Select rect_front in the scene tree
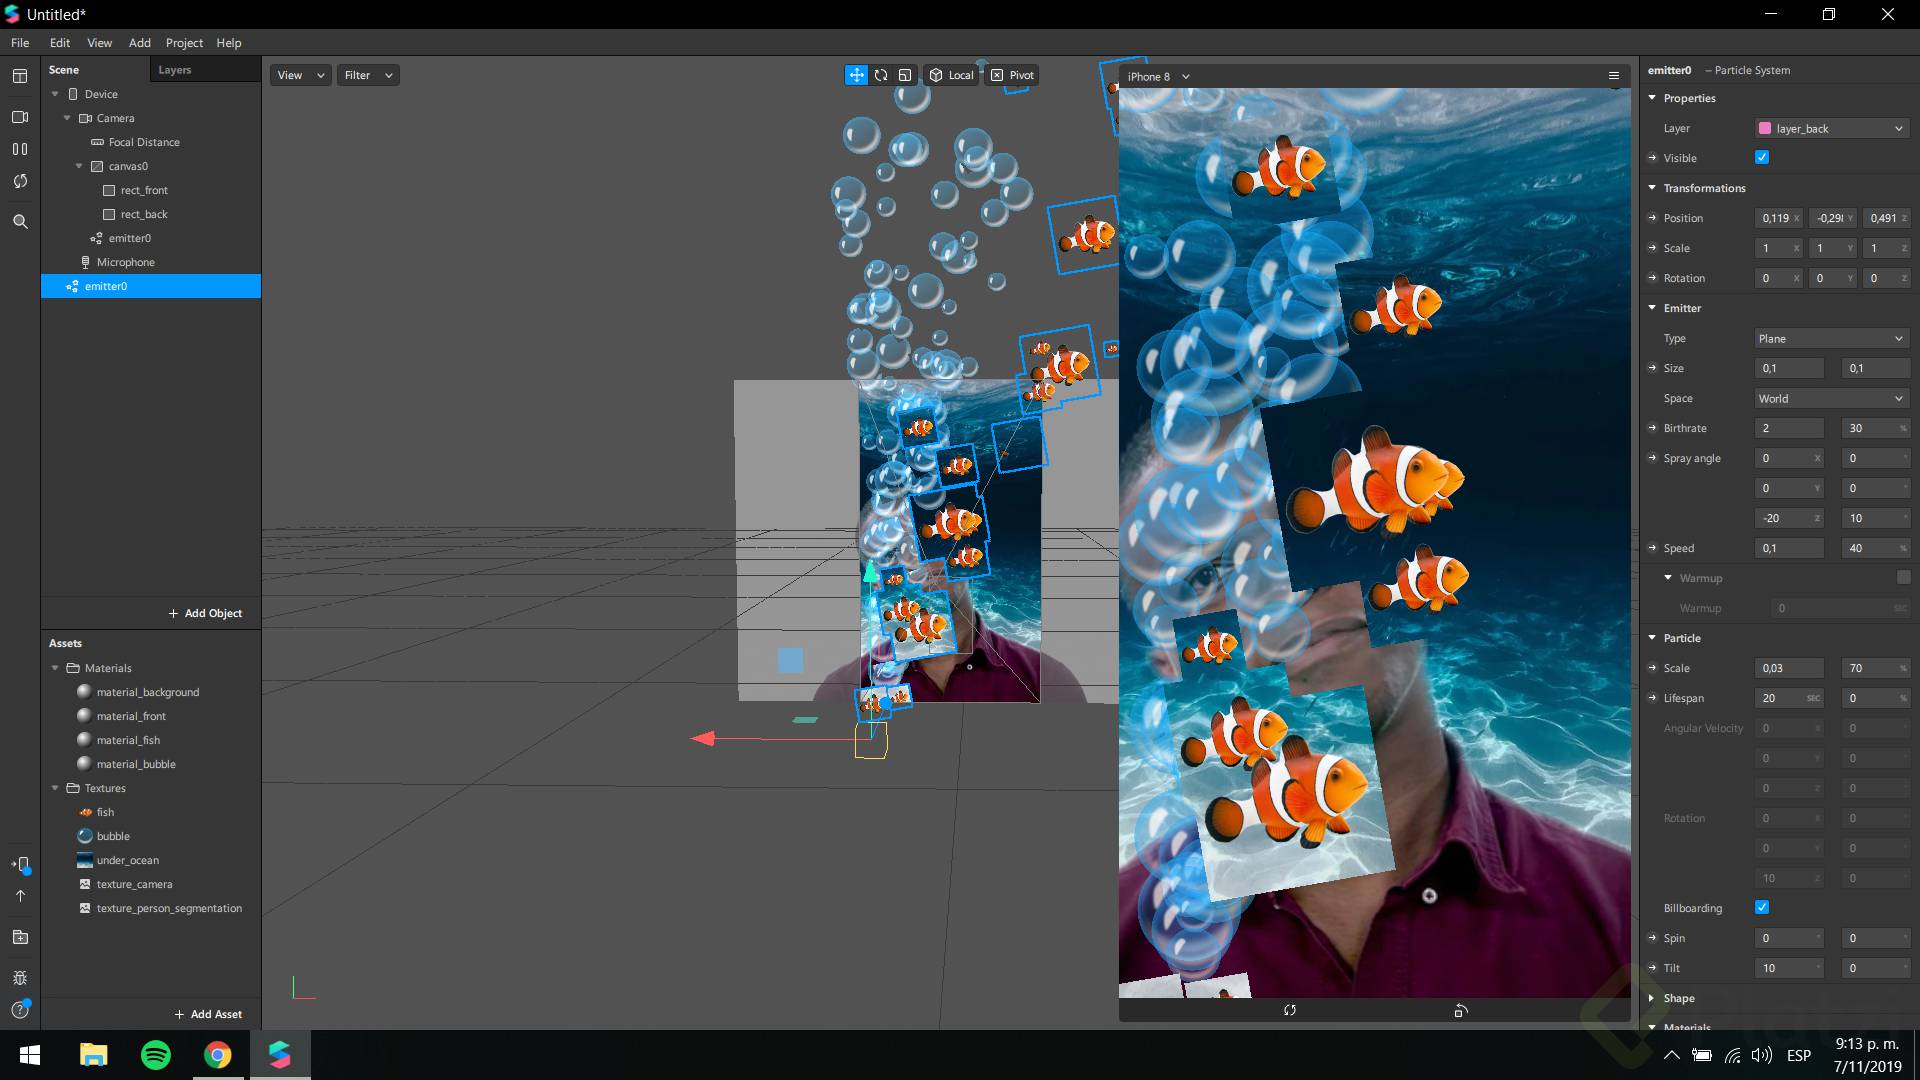 [x=144, y=190]
